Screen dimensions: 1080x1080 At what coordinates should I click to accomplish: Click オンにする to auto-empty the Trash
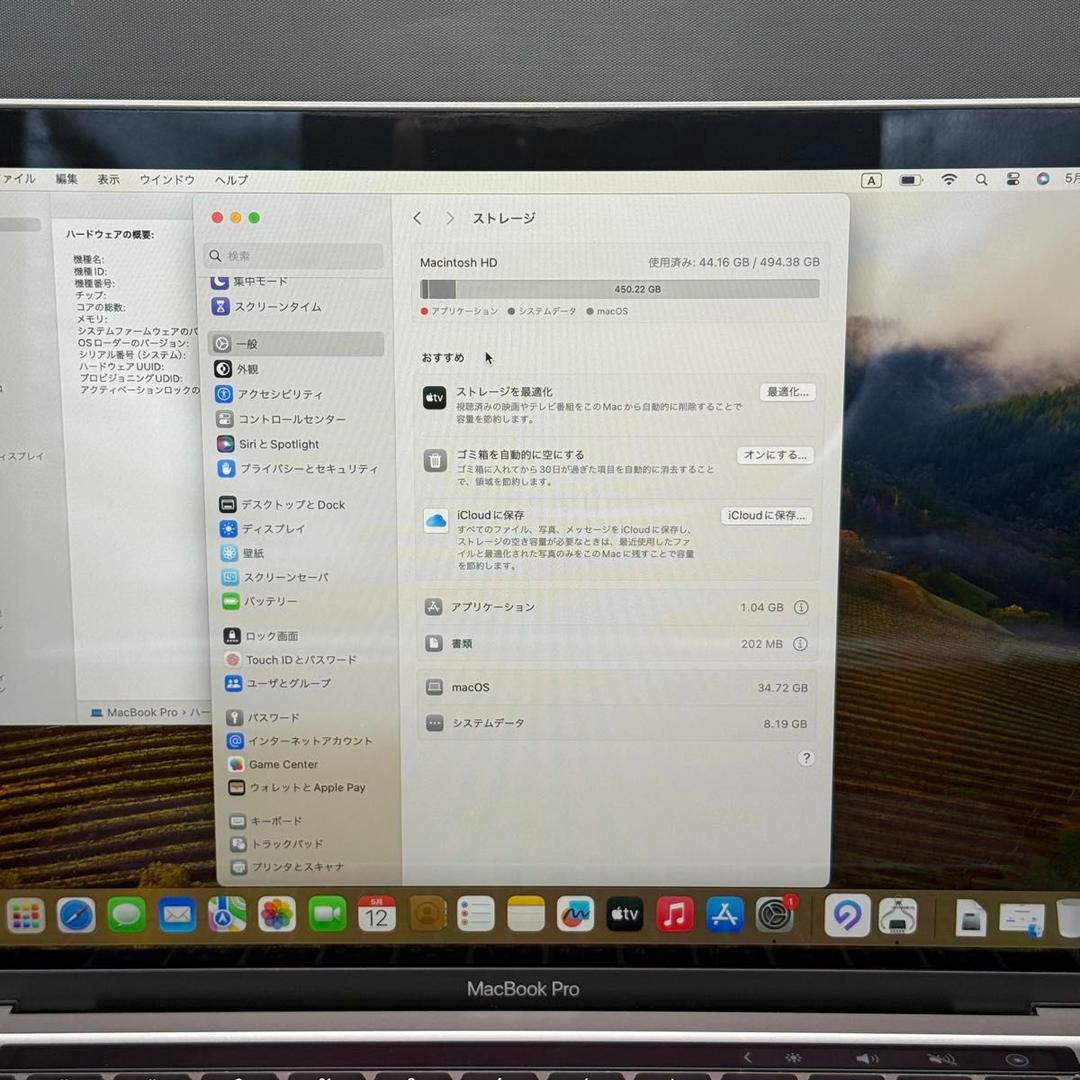point(775,455)
